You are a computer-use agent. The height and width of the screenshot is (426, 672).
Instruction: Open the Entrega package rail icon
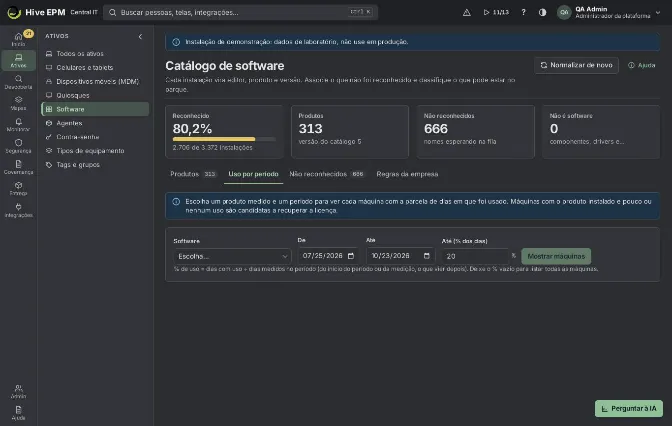pos(18,188)
